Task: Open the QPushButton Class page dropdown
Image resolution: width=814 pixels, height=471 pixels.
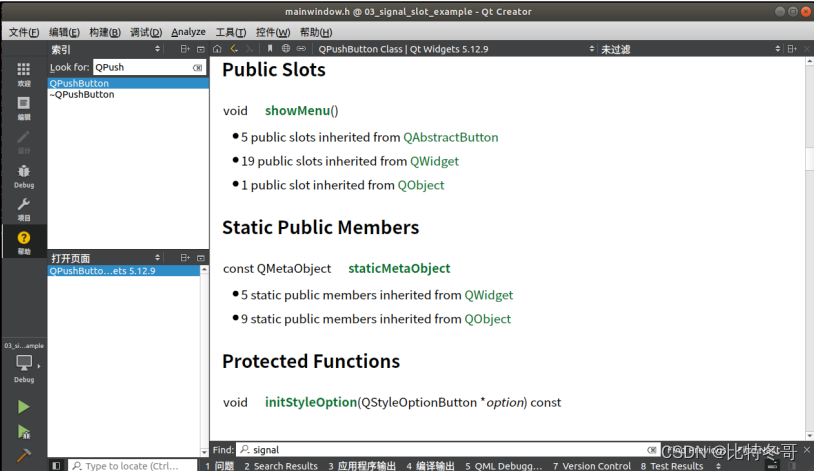Action: 592,49
